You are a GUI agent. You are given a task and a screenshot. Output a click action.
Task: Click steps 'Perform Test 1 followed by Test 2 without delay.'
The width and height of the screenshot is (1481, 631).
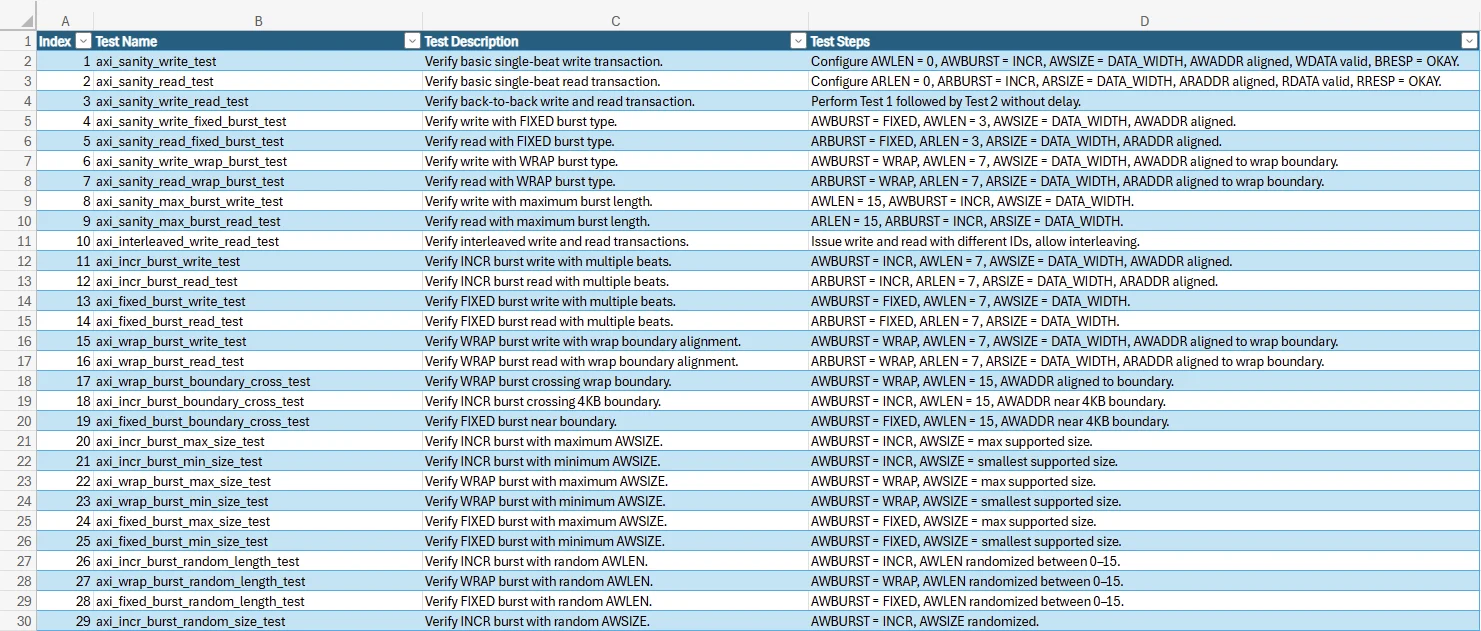[x=945, y=101]
